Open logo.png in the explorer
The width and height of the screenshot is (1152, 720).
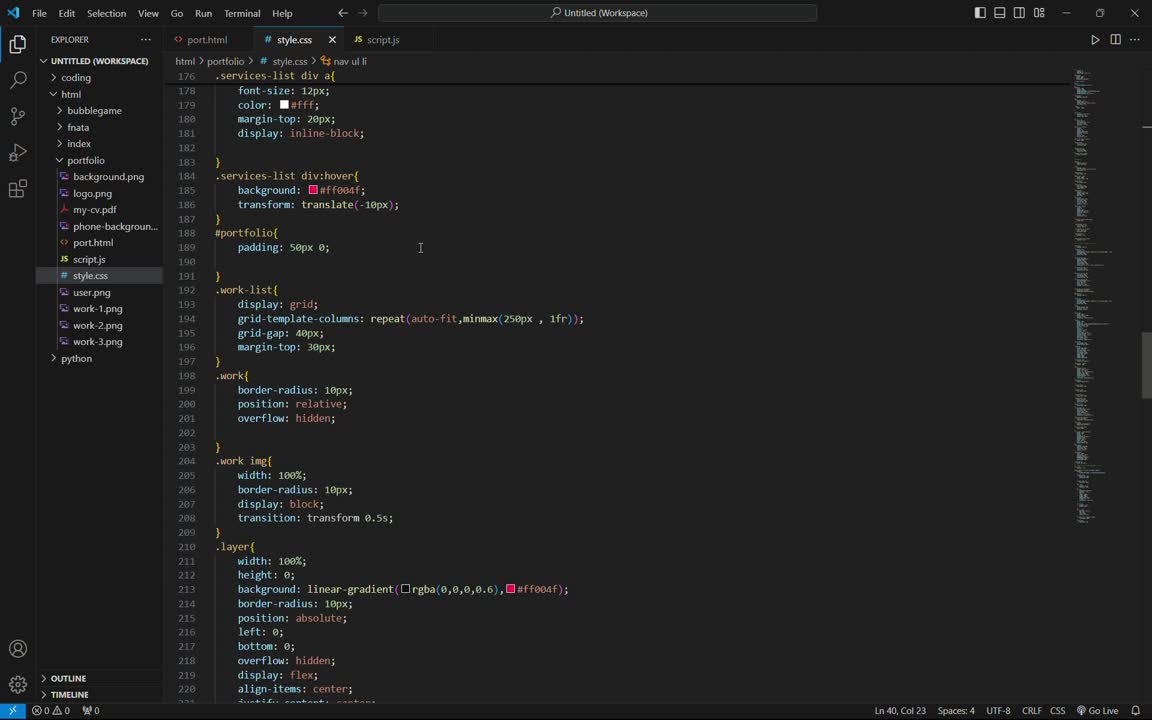(x=93, y=193)
